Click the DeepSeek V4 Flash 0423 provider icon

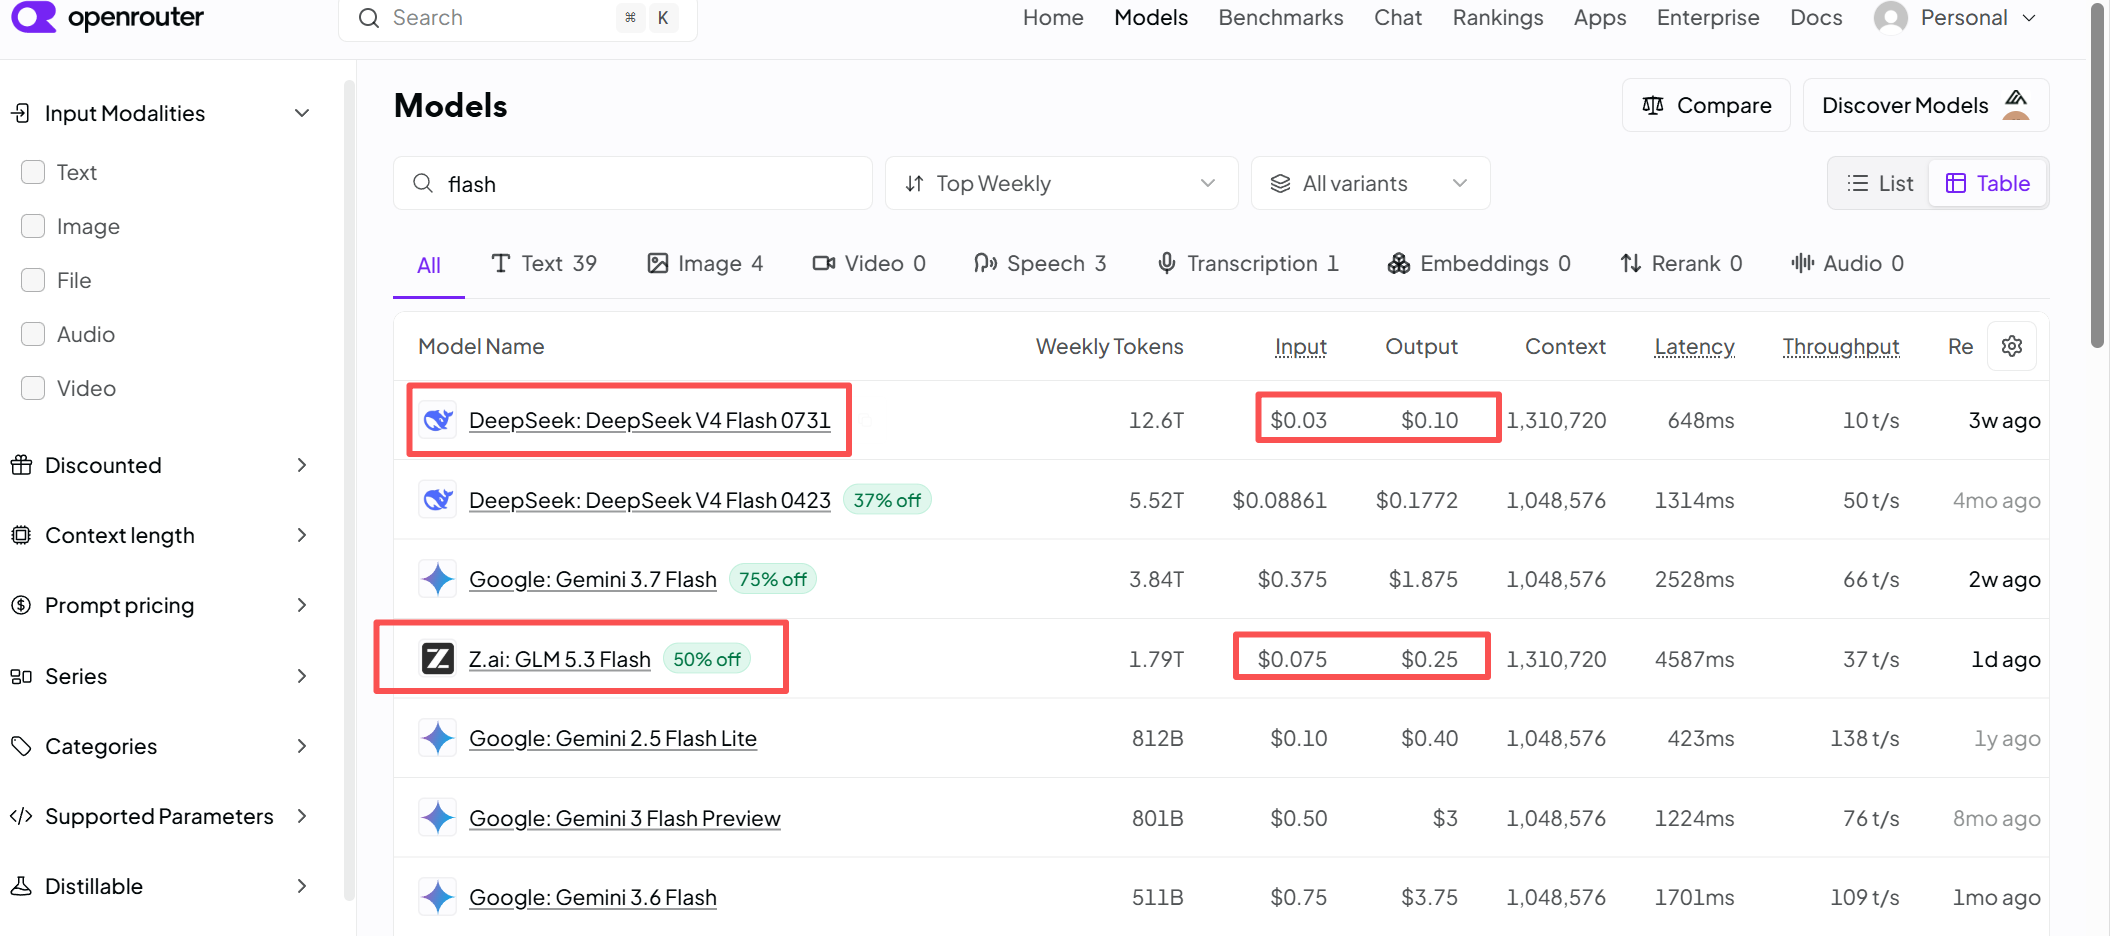click(x=438, y=500)
